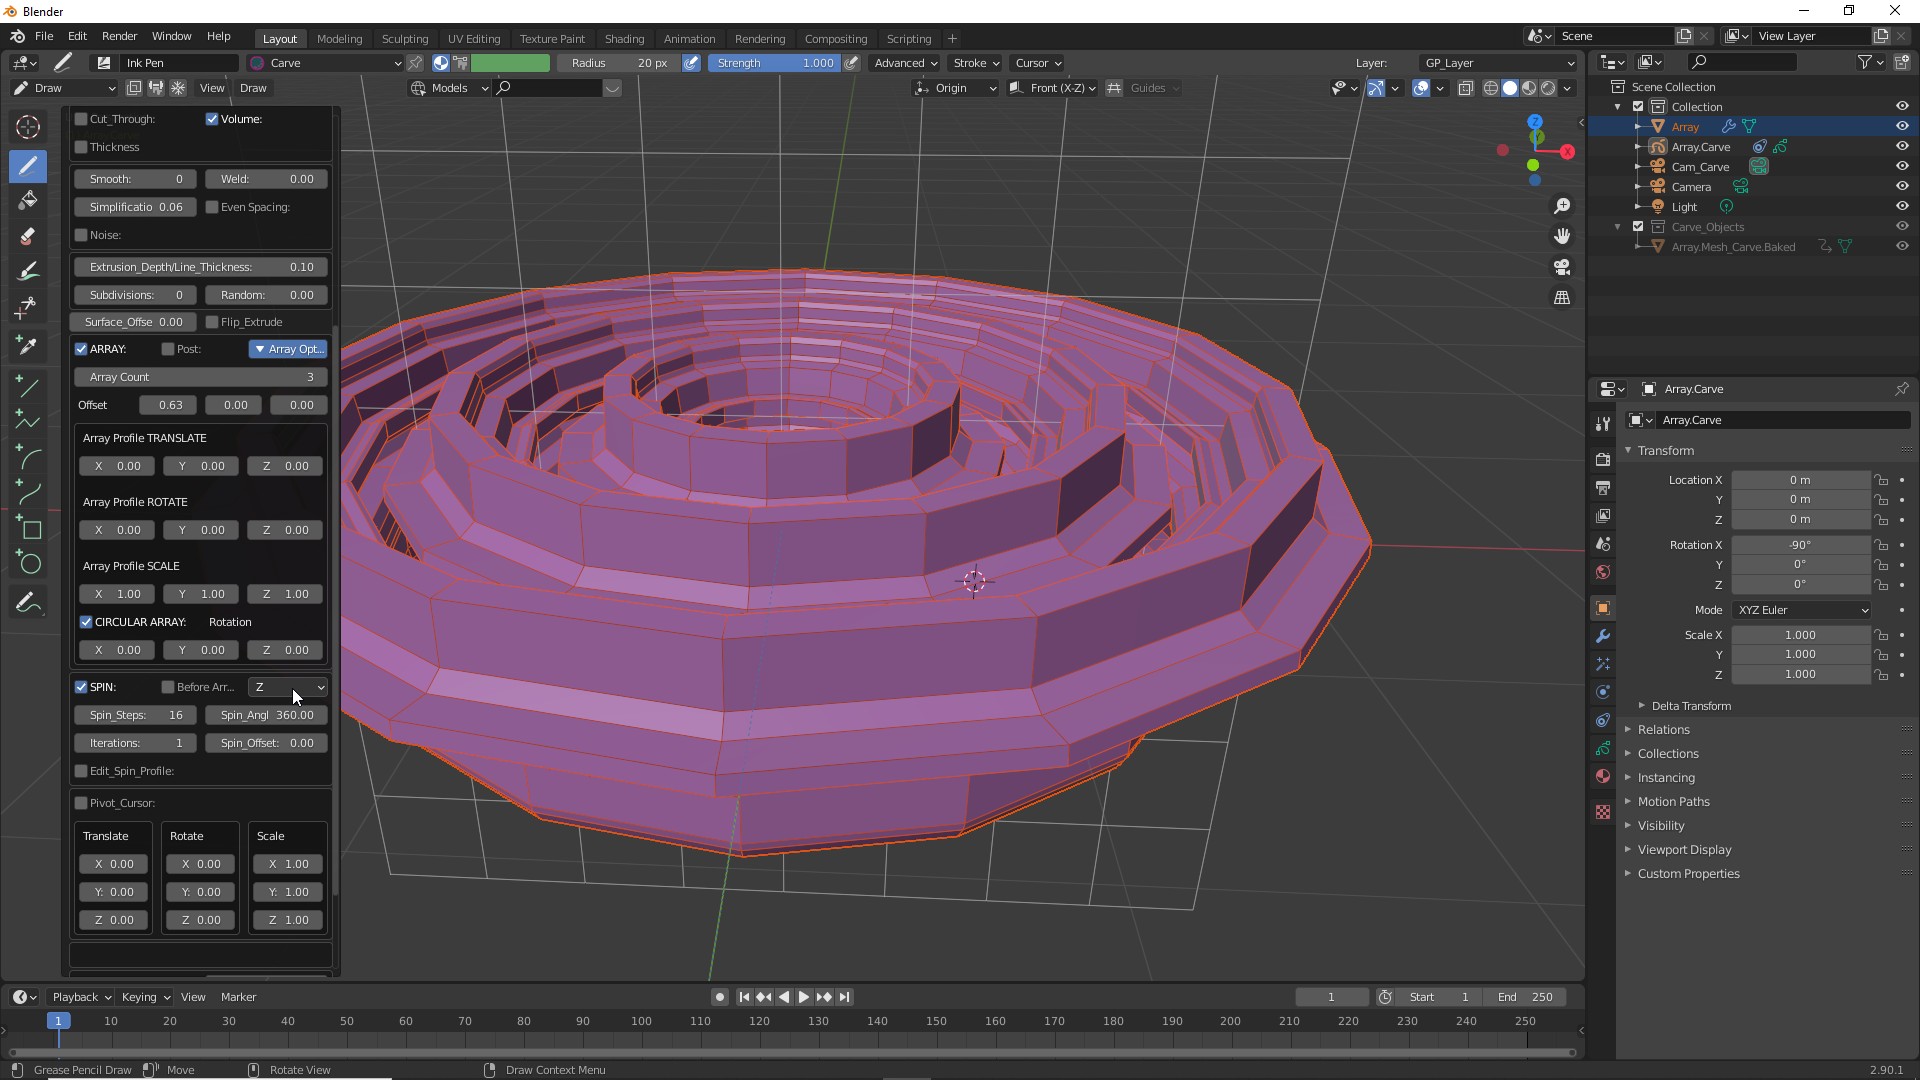
Task: Expand the Relations panel
Action: (x=1664, y=730)
